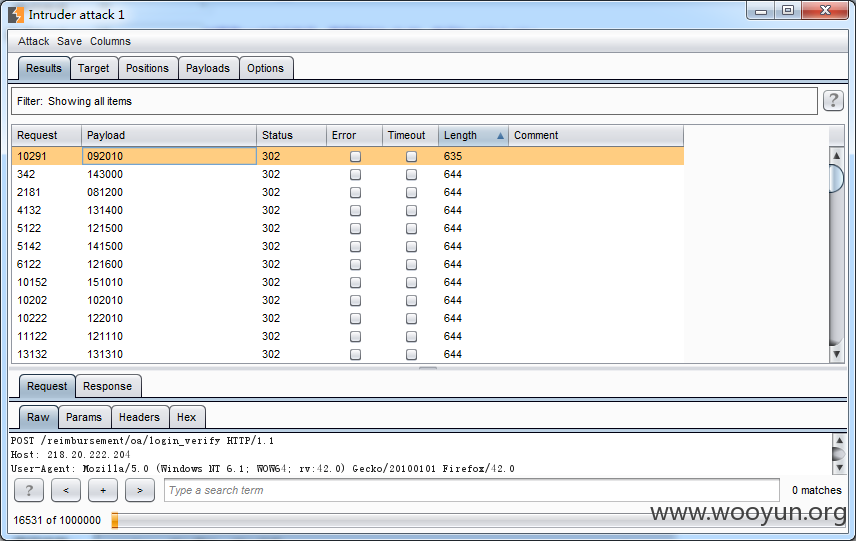Select row with request number 11122
856x541 pixels.
click(x=348, y=337)
